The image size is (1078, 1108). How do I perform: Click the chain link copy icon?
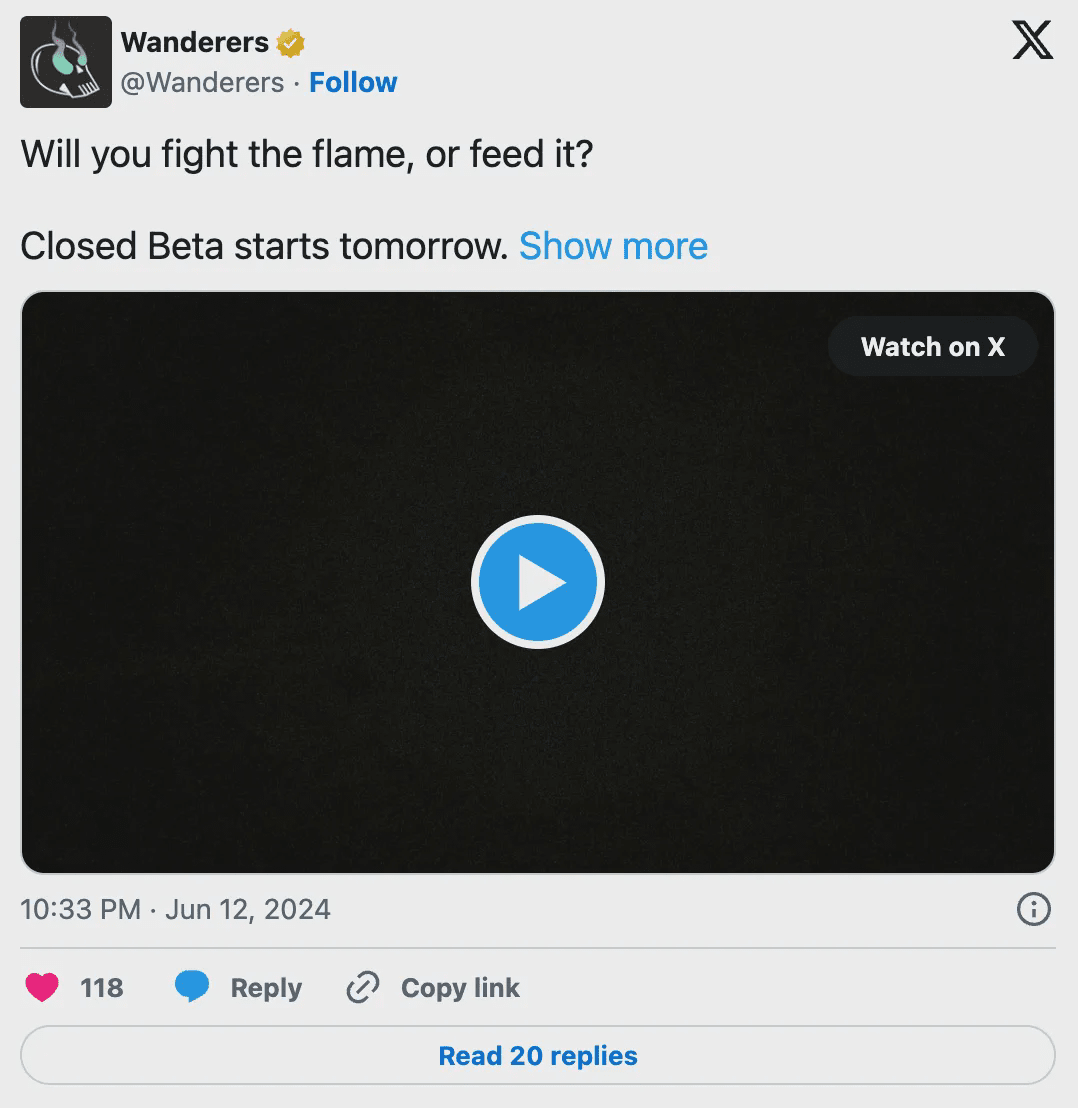(361, 988)
